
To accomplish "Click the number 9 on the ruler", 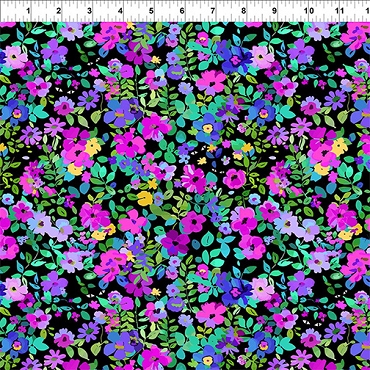I will pyautogui.click(x=274, y=11).
